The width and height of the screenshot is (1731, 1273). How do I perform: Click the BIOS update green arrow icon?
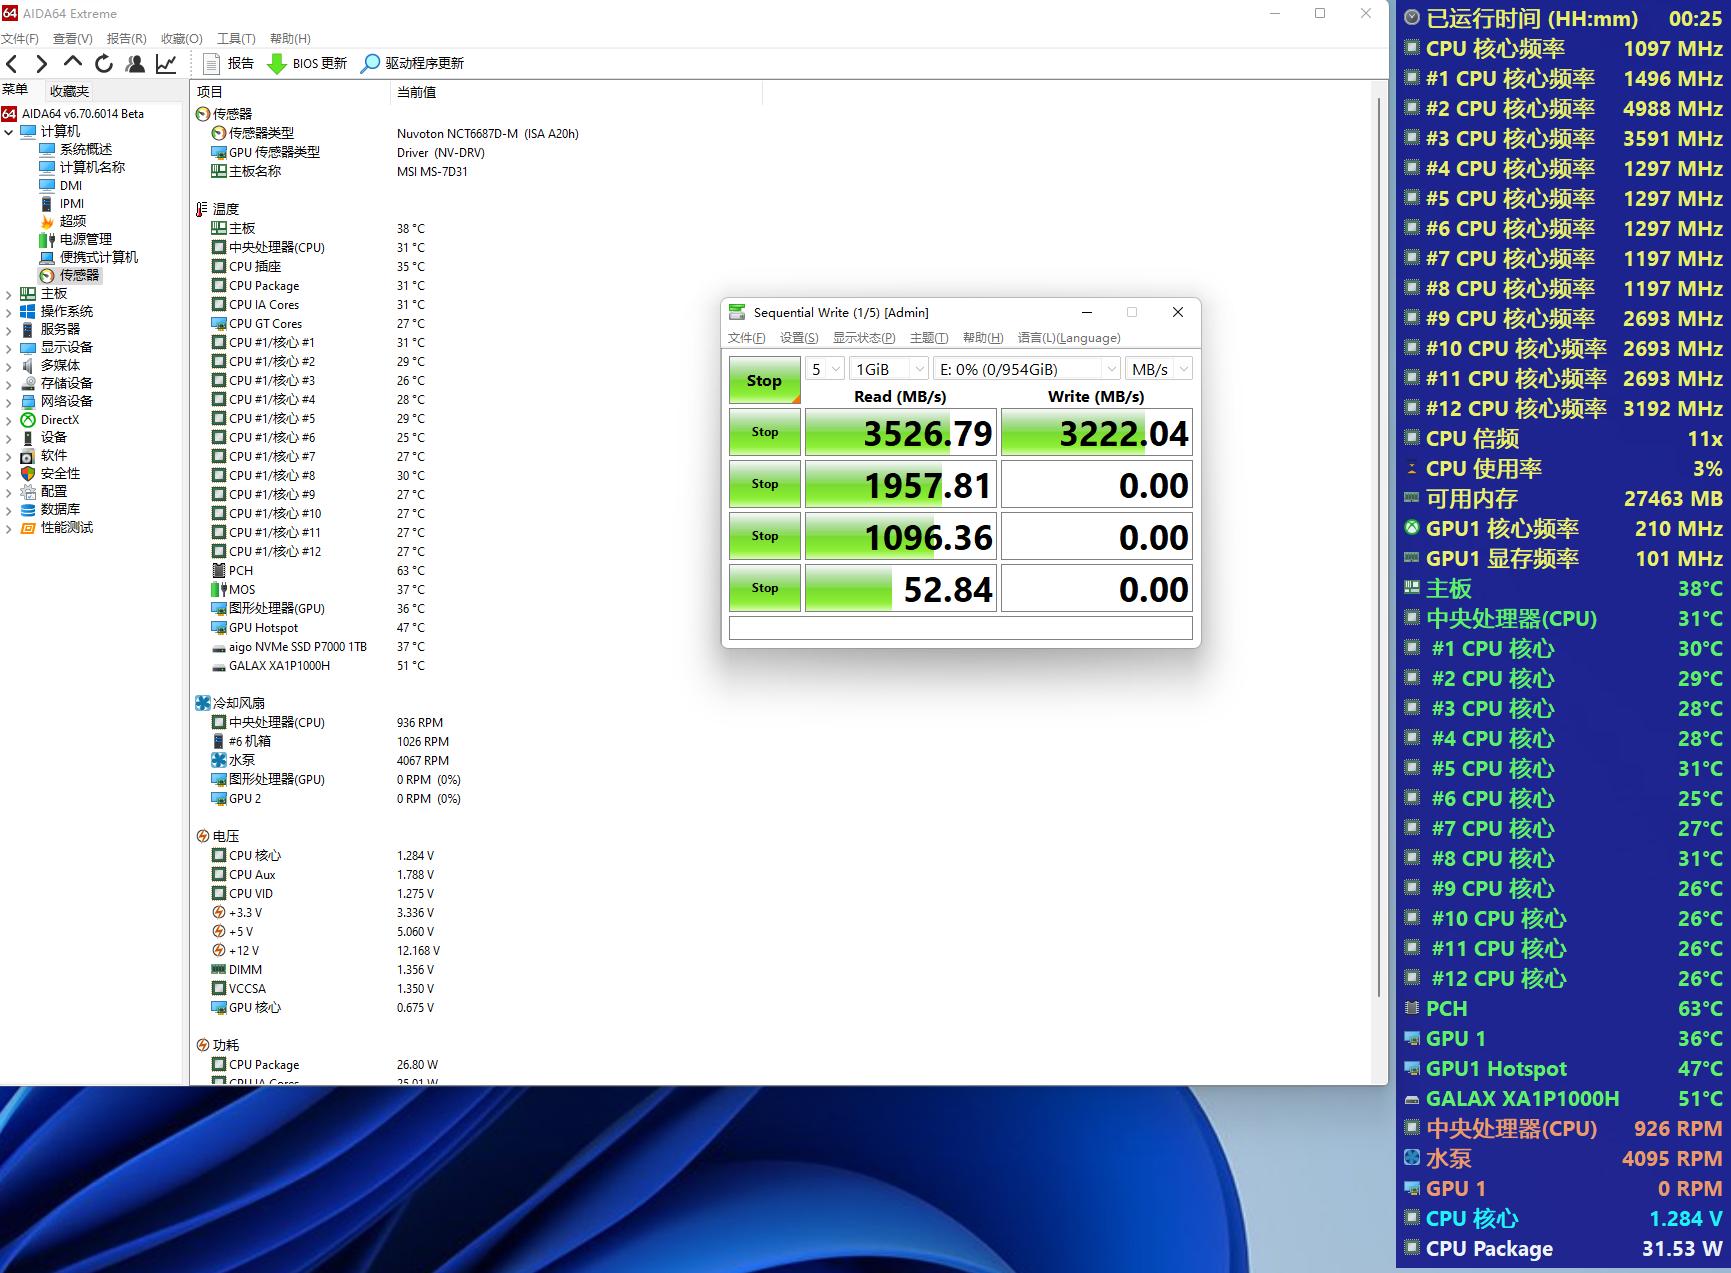click(x=277, y=64)
